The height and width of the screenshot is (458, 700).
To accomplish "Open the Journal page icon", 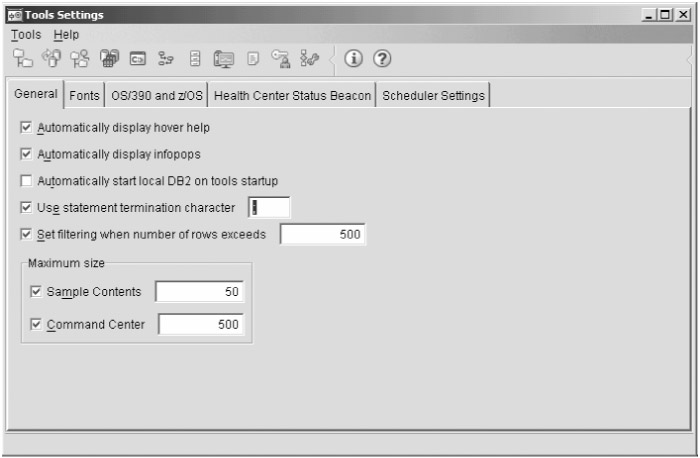I will click(x=253, y=59).
